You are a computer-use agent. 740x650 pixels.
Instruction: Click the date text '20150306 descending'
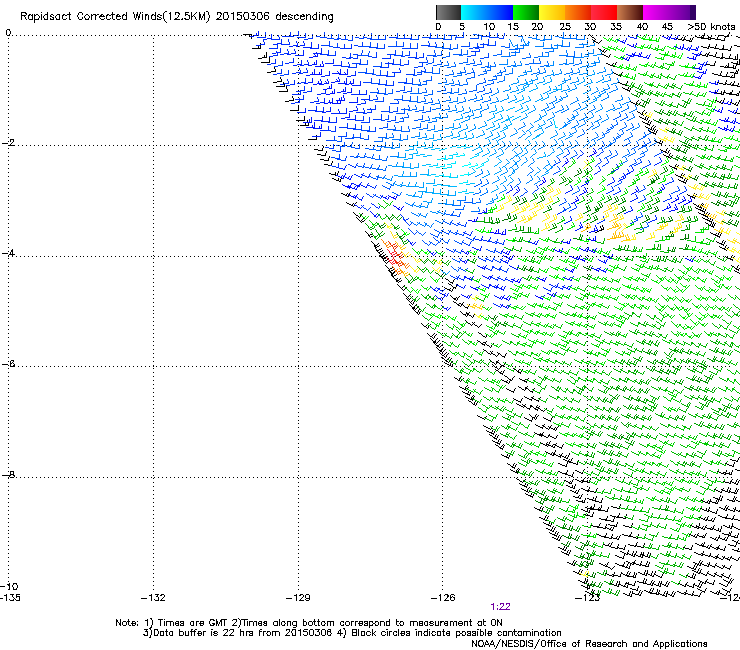click(x=274, y=17)
